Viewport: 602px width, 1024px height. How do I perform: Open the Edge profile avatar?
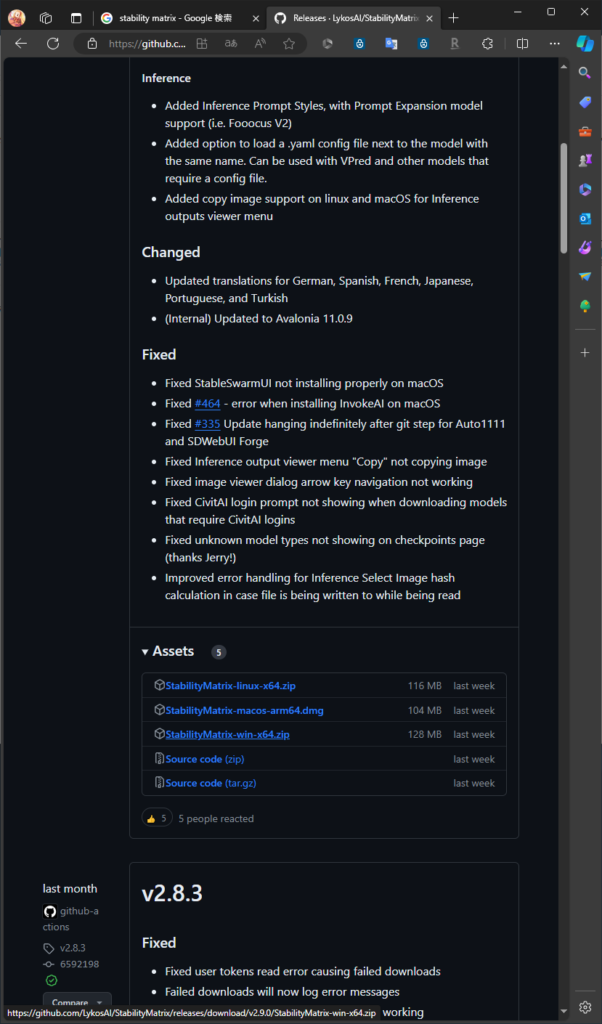pyautogui.click(x=16, y=18)
